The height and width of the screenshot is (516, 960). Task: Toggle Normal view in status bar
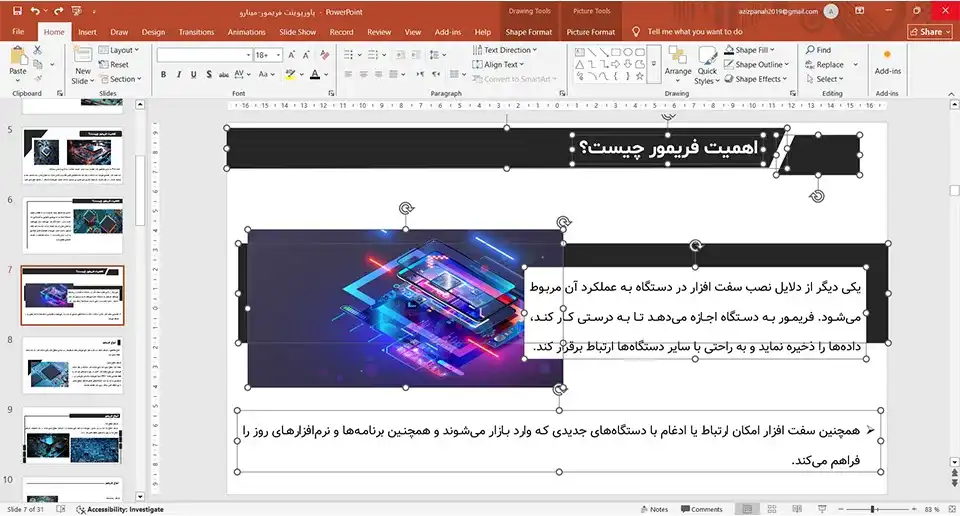coord(747,509)
